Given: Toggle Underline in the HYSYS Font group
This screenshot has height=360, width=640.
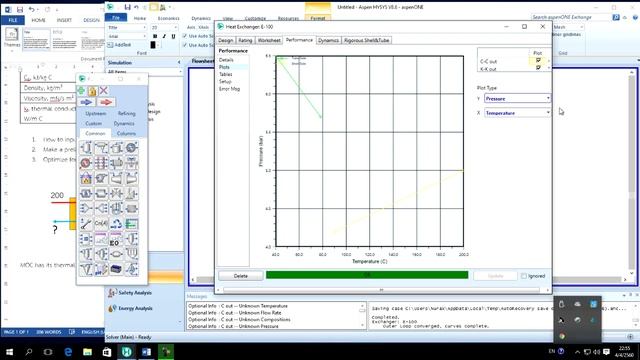Looking at the screenshot, I should click(x=173, y=36).
